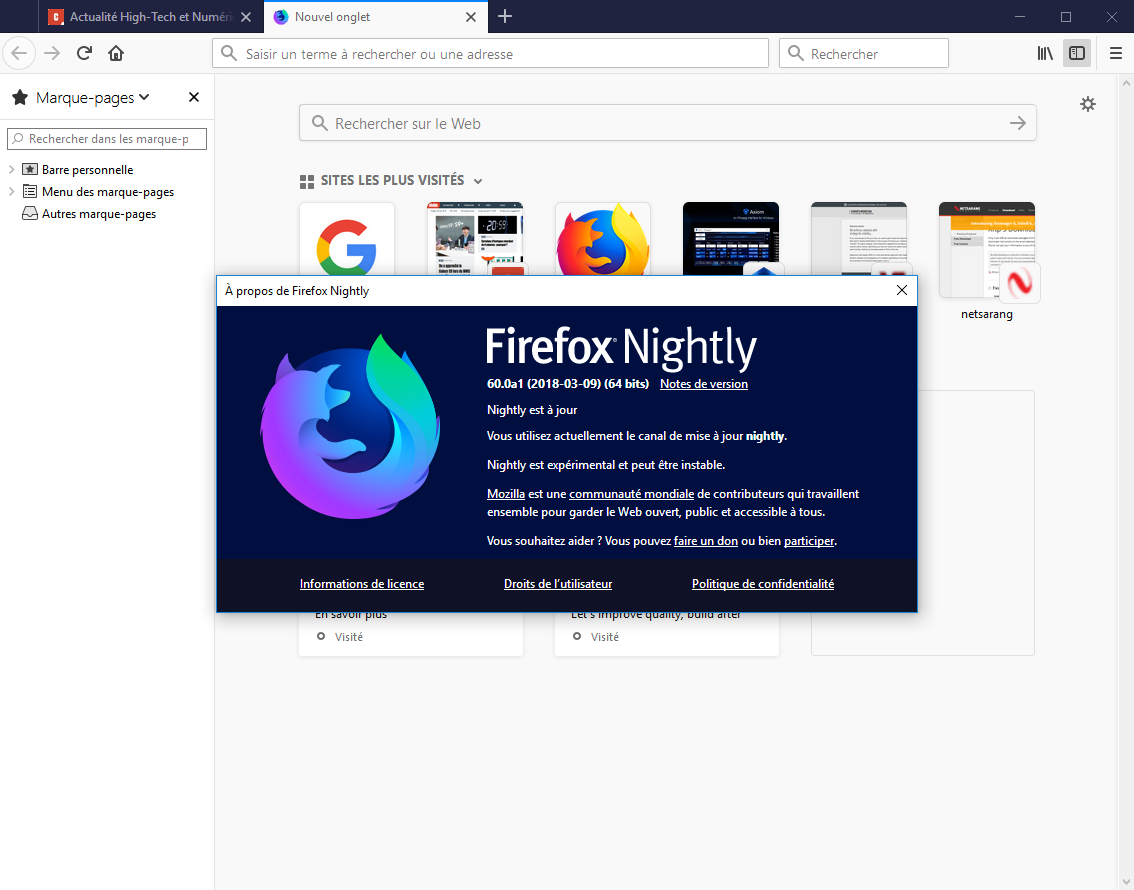Open the Axiom dark-themed top site tile

tap(730, 240)
